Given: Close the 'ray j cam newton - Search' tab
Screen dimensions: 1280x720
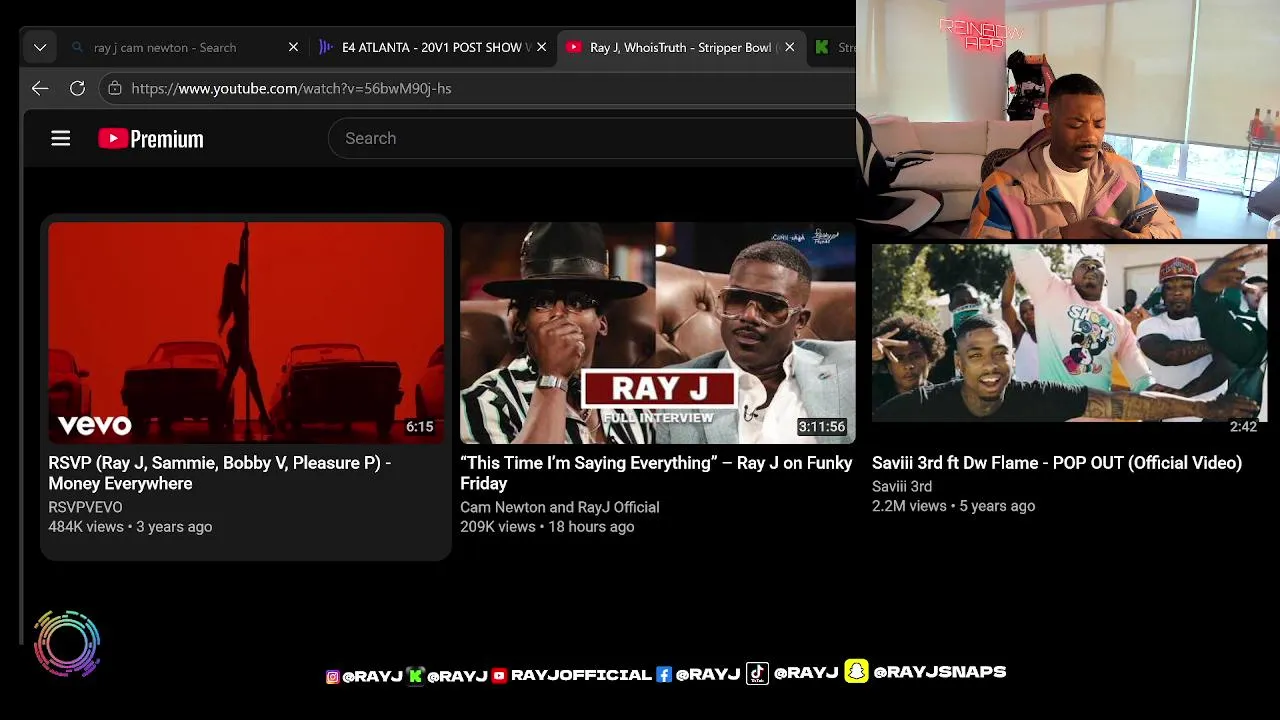Looking at the screenshot, I should tap(293, 47).
